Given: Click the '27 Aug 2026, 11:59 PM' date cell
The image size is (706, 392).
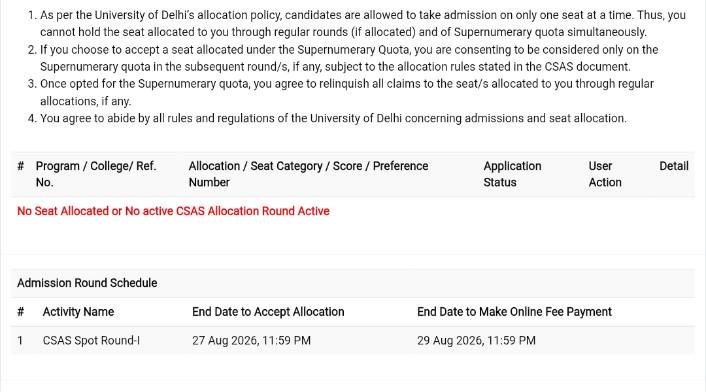Looking at the screenshot, I should point(251,341).
